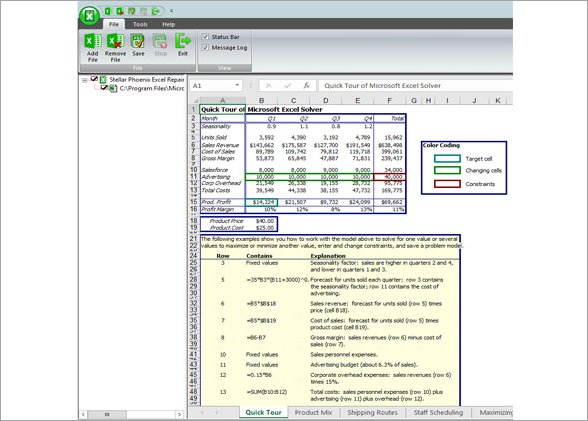Click the fx insert function icon

point(306,85)
